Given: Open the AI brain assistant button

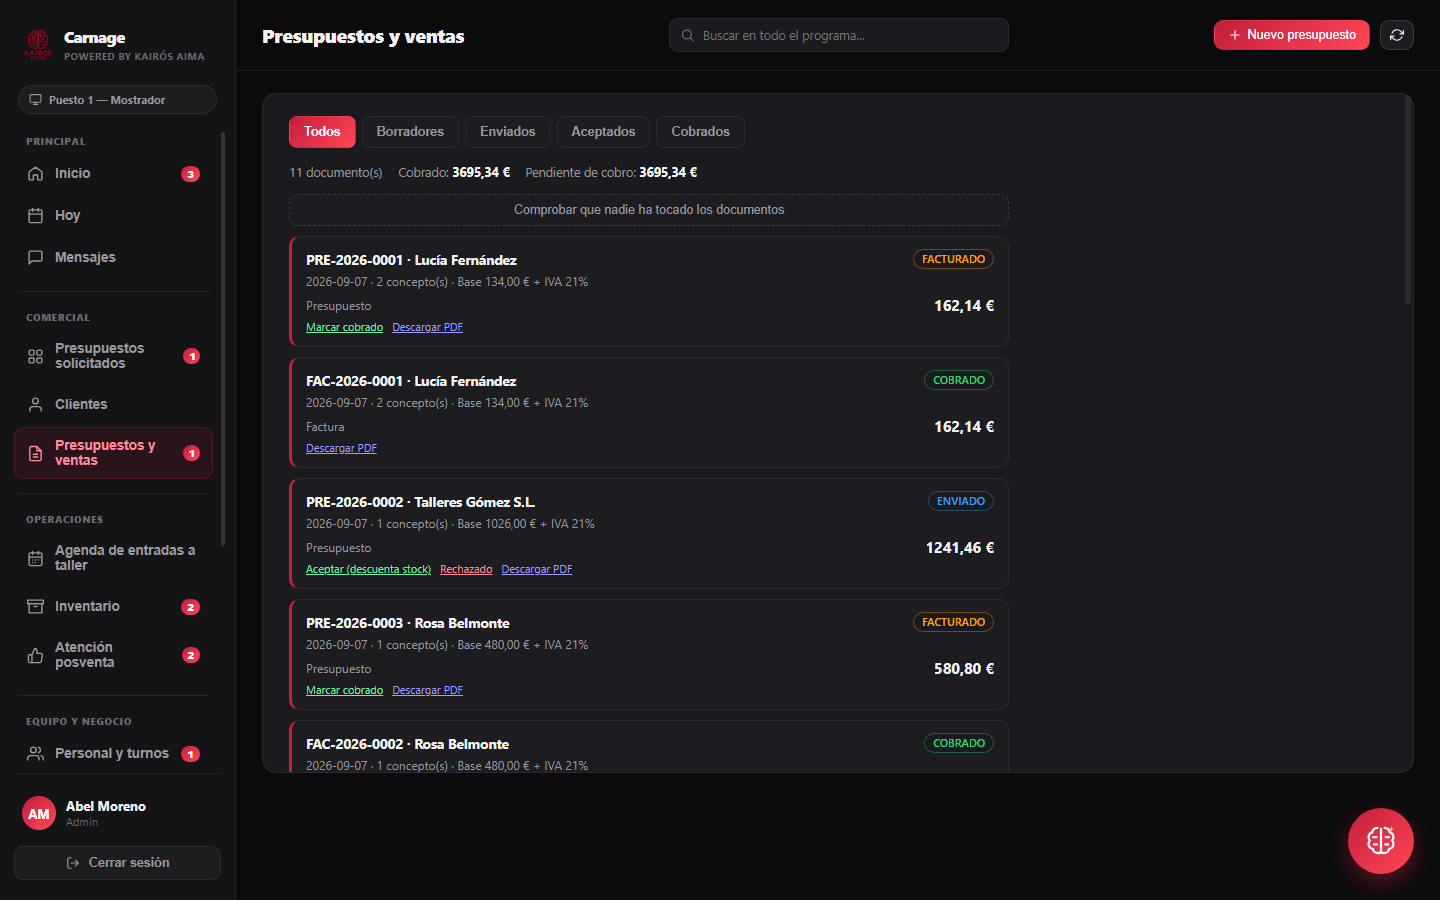Looking at the screenshot, I should [x=1381, y=841].
